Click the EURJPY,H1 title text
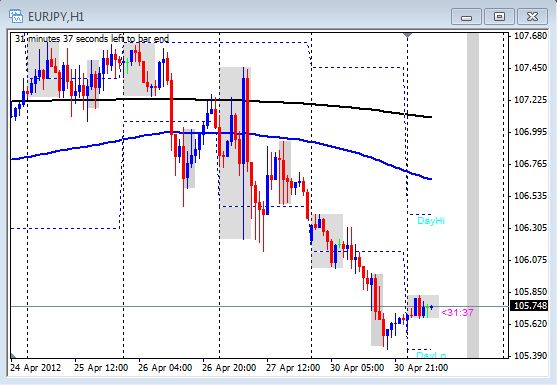557x385 pixels. [x=56, y=17]
